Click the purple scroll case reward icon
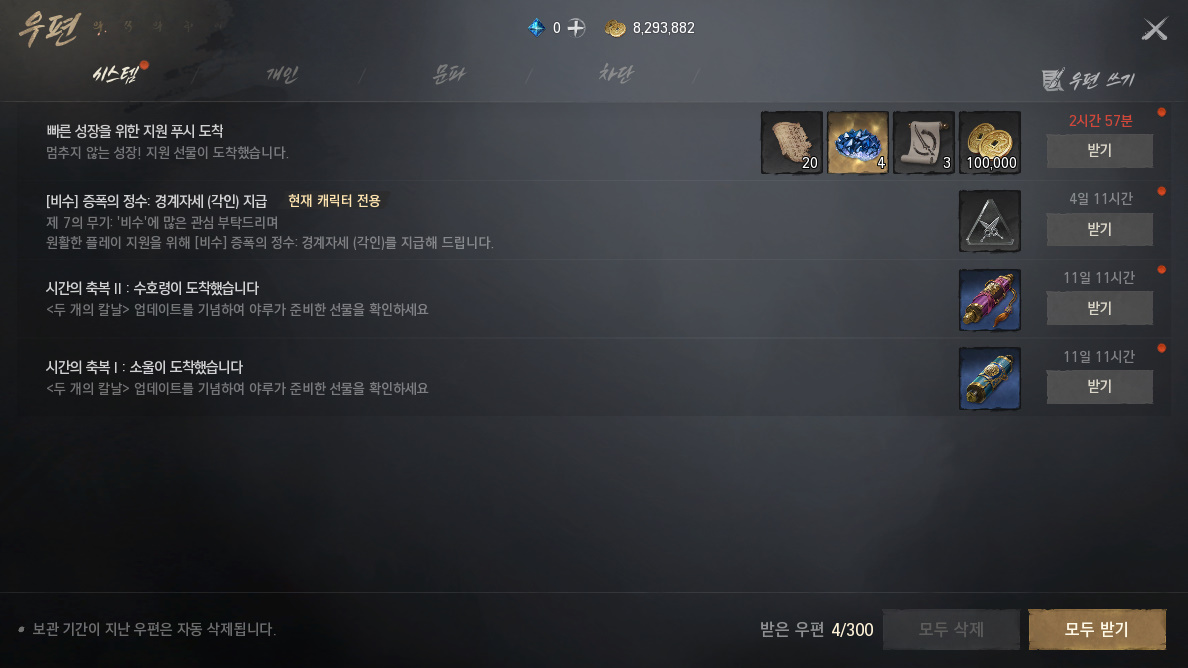This screenshot has height=668, width=1188. click(x=989, y=300)
